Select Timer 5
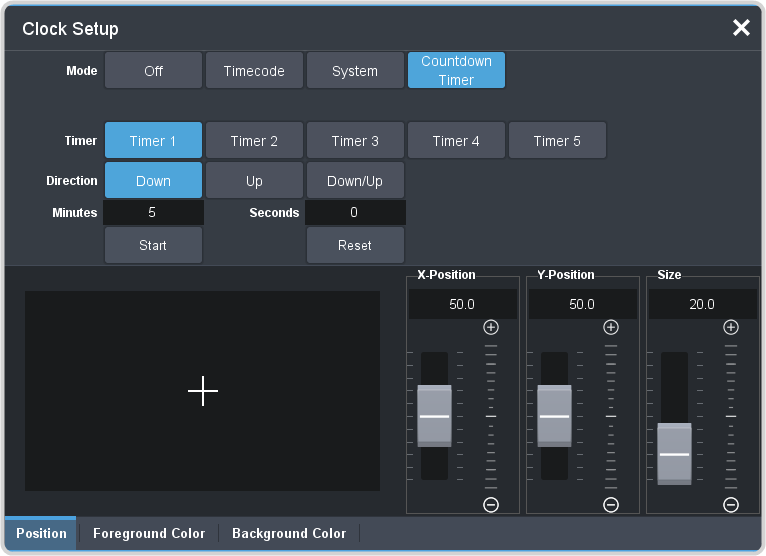This screenshot has width=766, height=556. coord(557,140)
